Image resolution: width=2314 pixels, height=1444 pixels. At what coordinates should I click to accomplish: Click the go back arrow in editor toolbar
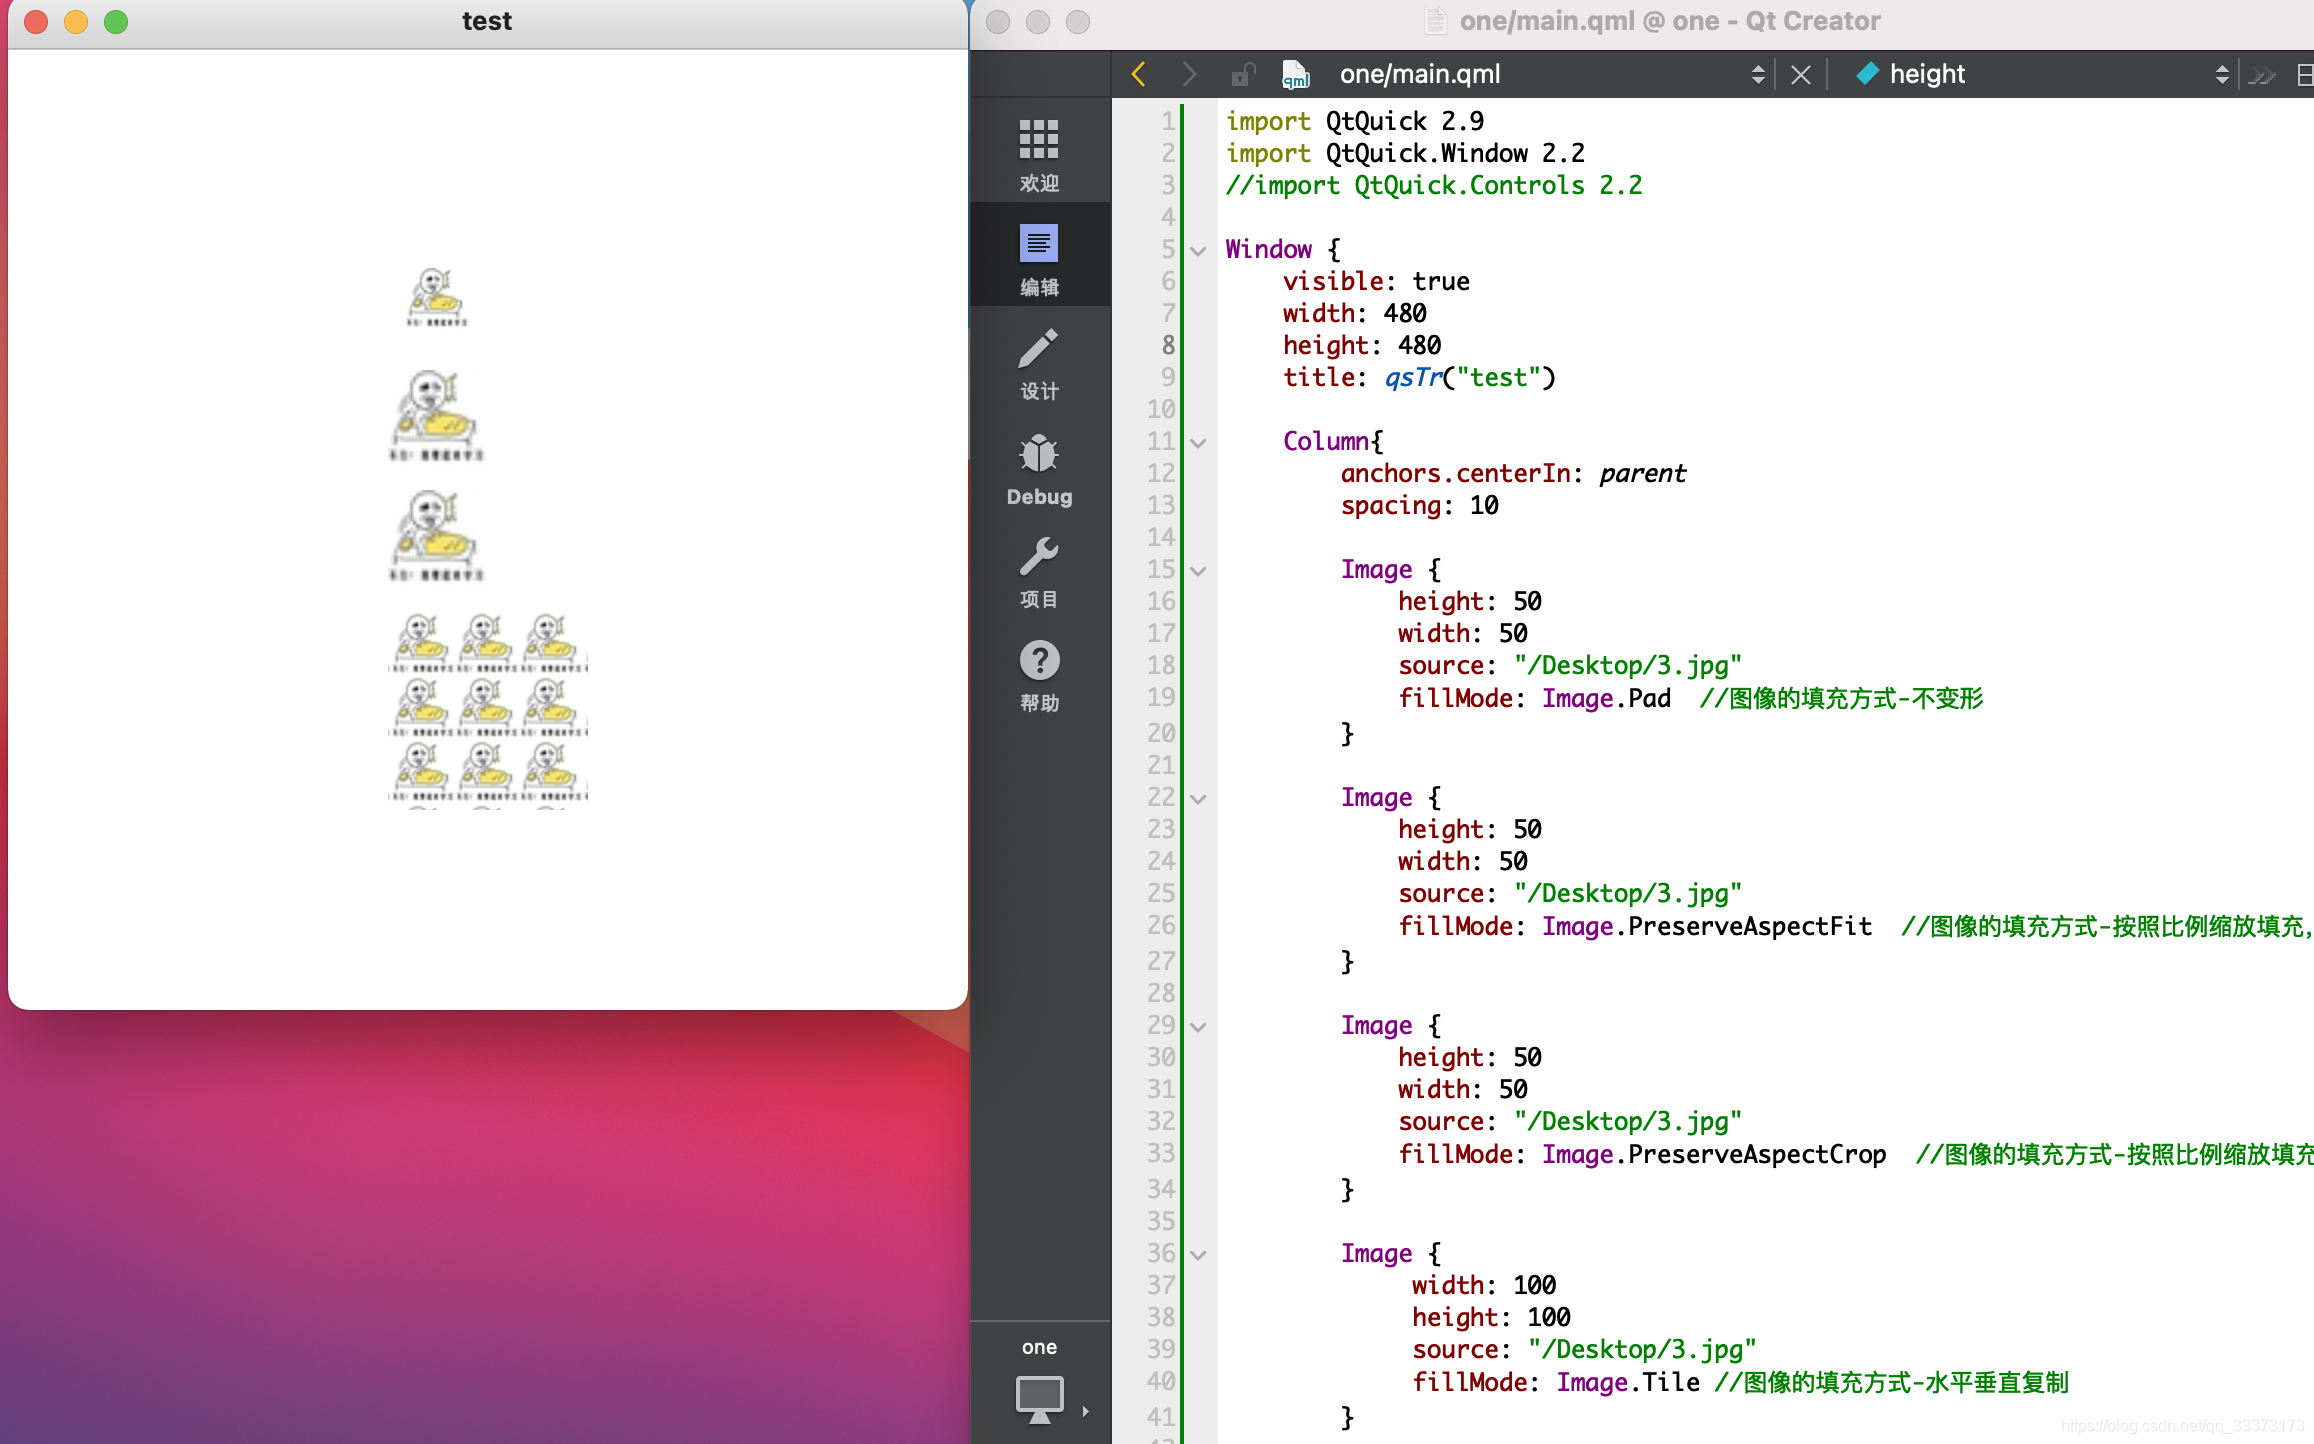pyautogui.click(x=1138, y=74)
